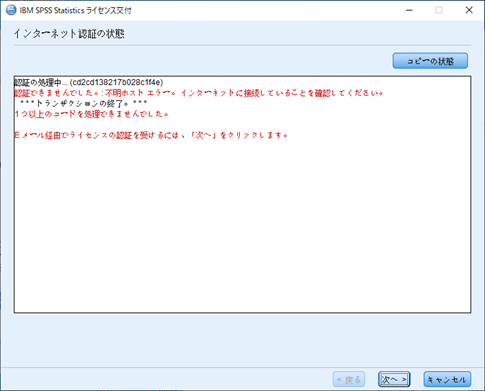
Task: Click the IBM SPSS Statistics title bar icon
Action: 11,10
